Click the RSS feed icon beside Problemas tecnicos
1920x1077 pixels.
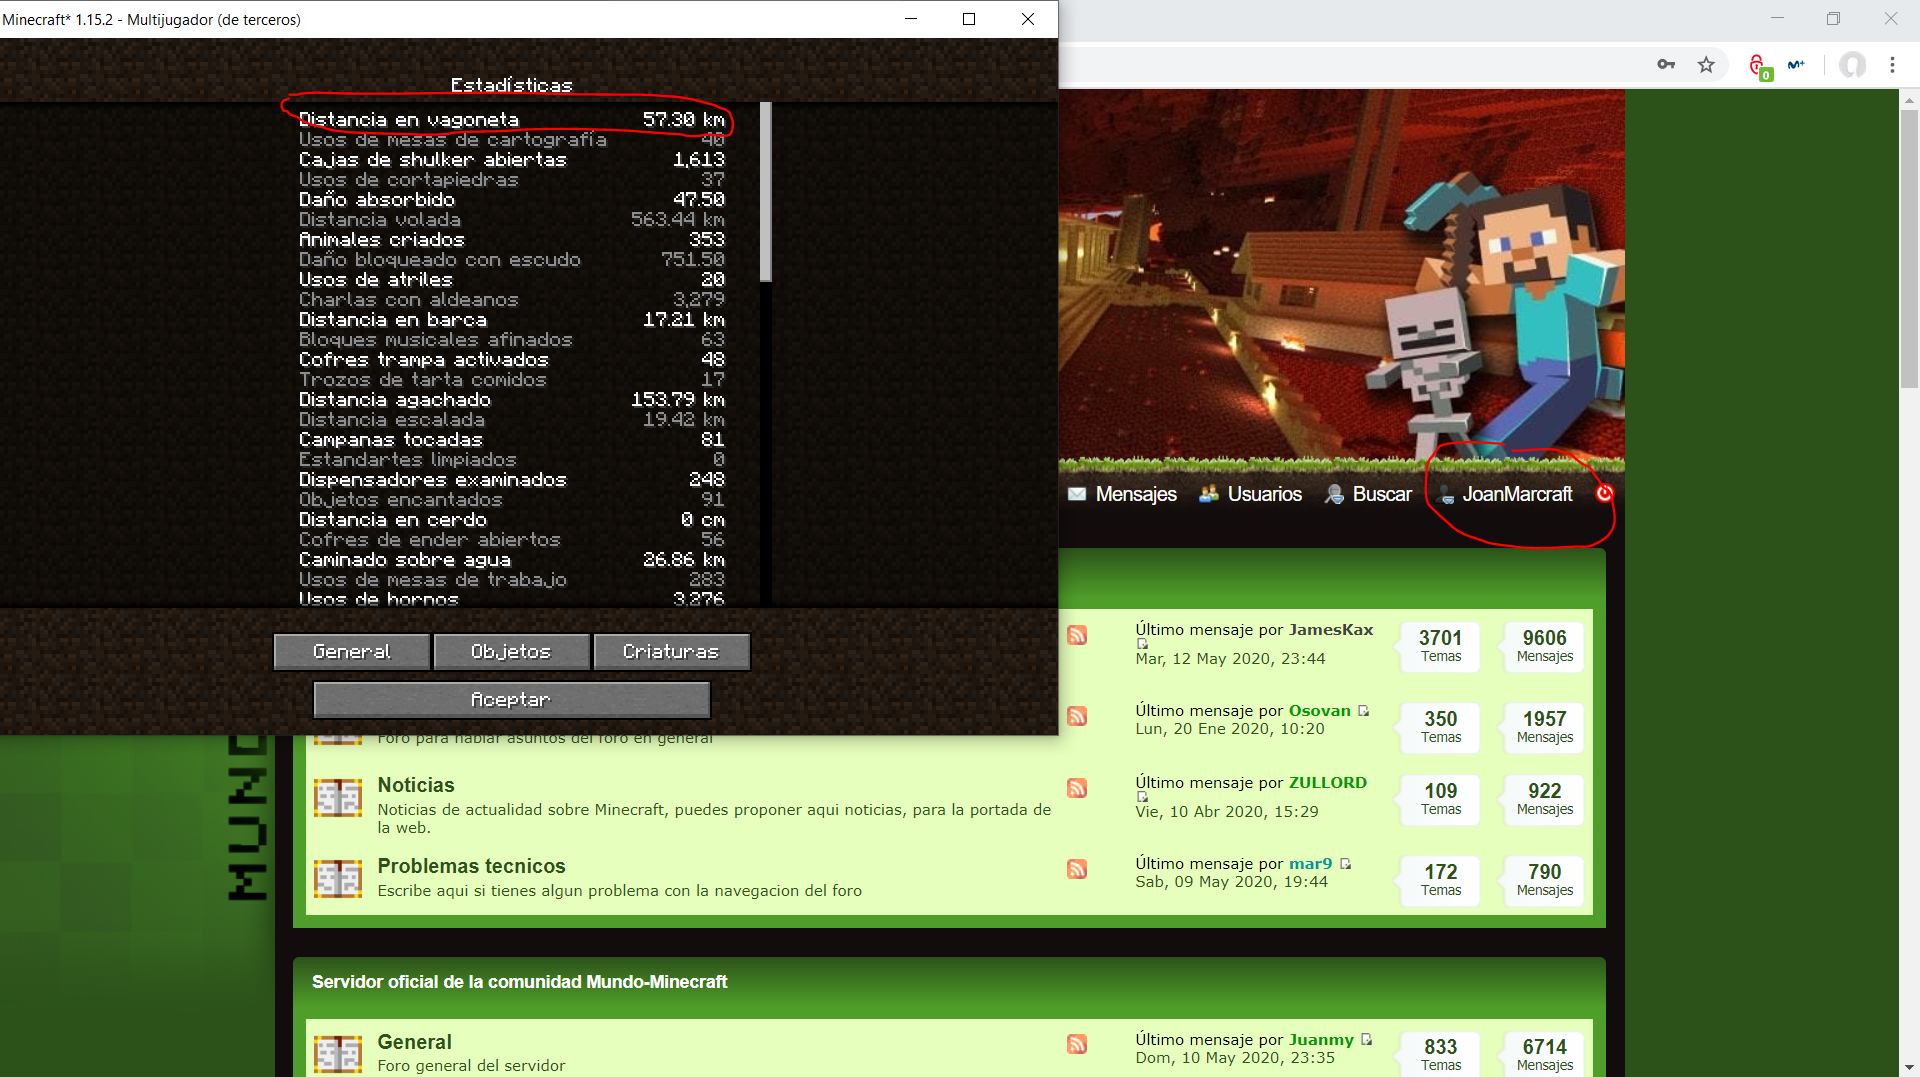1077,869
